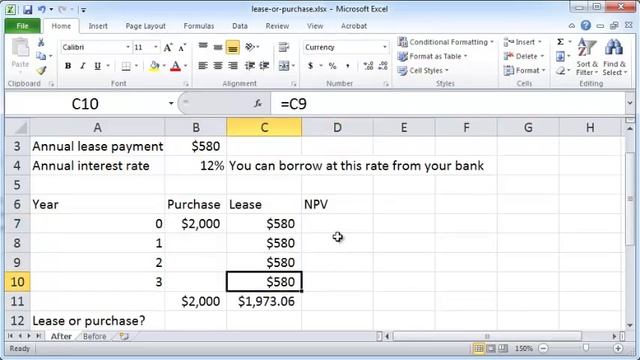Viewport: 640px width, 360px height.
Task: Select highlighted Bottom Align icon
Action: [x=233, y=47]
